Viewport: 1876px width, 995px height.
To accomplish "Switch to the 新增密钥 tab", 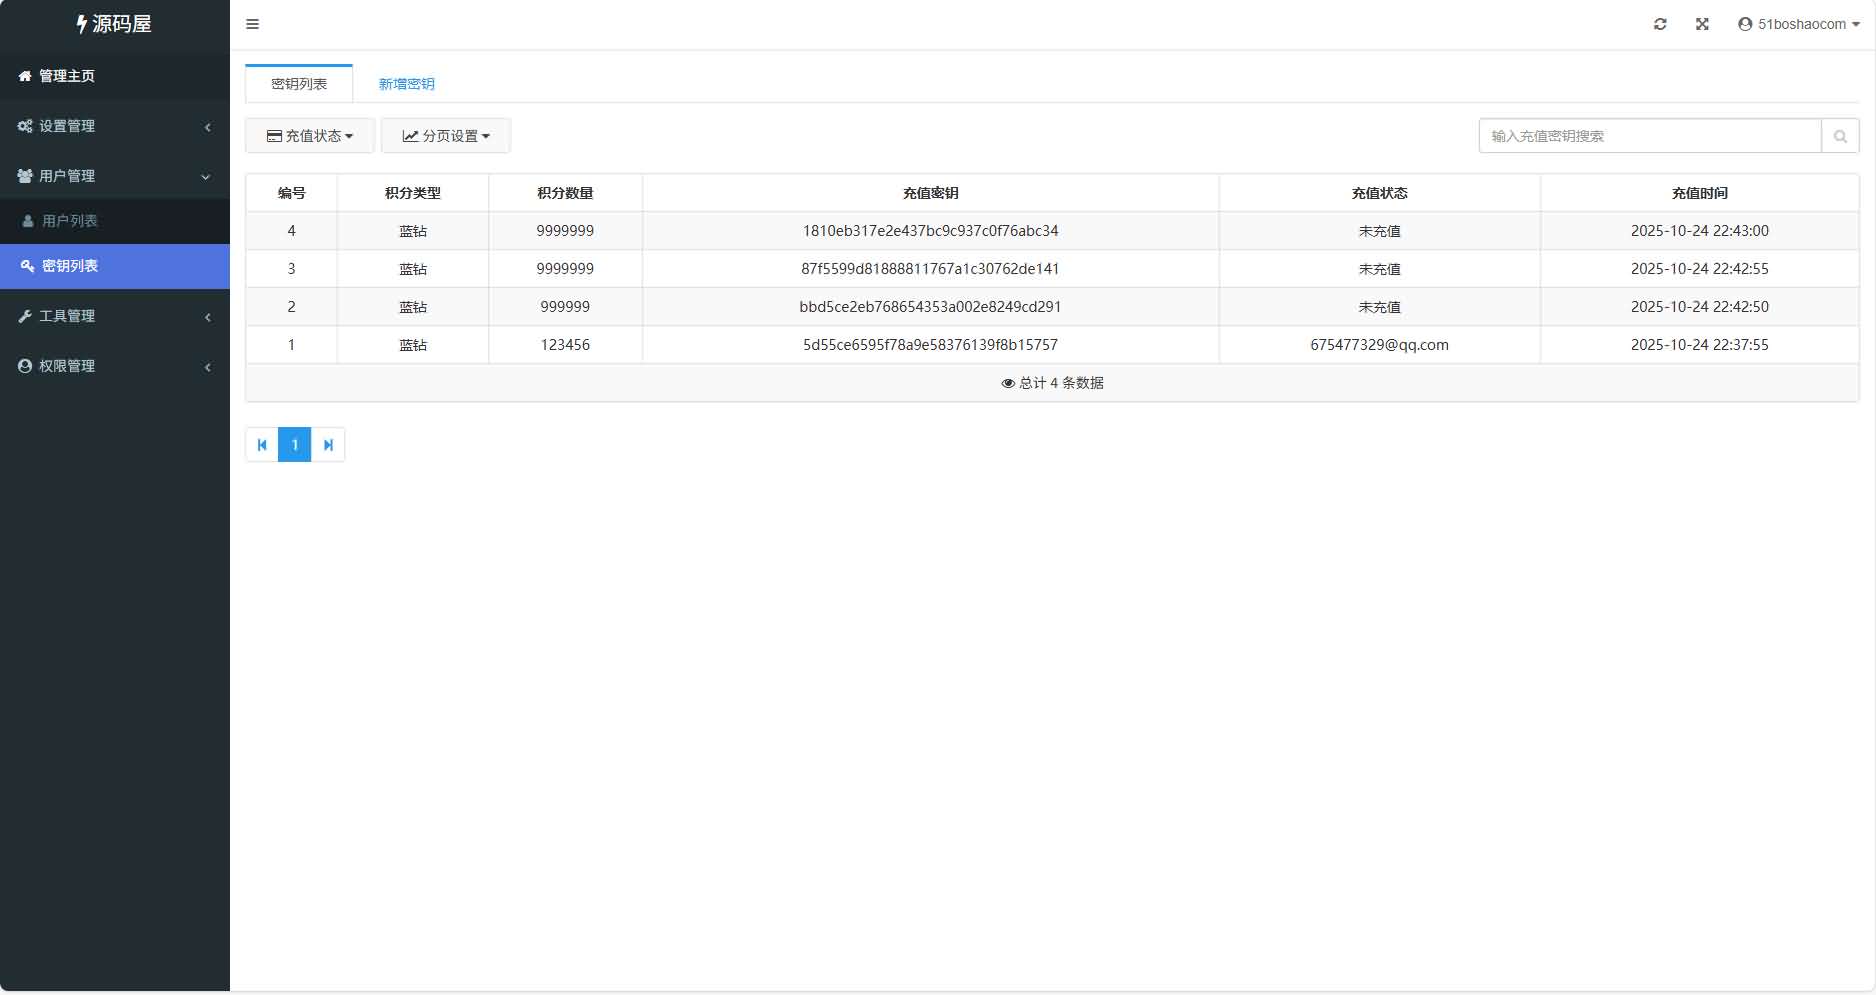I will 406,84.
